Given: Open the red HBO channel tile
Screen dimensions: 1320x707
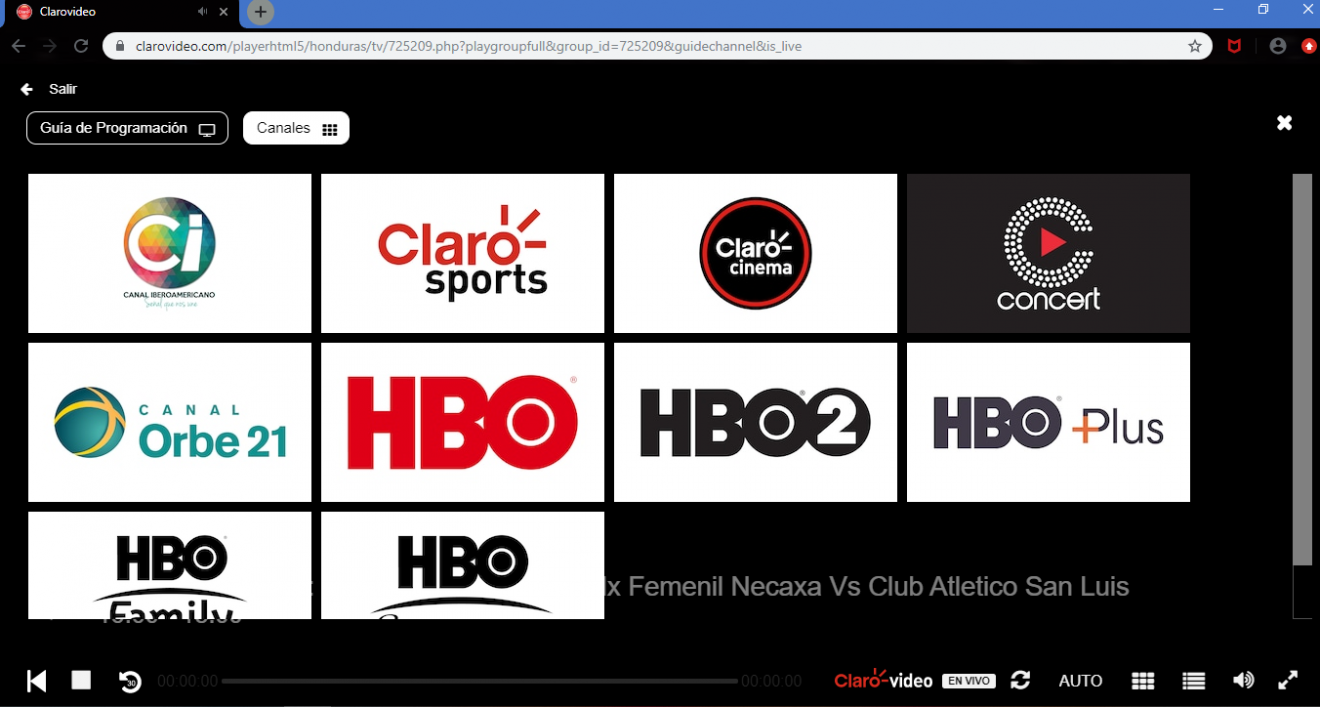Looking at the screenshot, I should tap(462, 422).
